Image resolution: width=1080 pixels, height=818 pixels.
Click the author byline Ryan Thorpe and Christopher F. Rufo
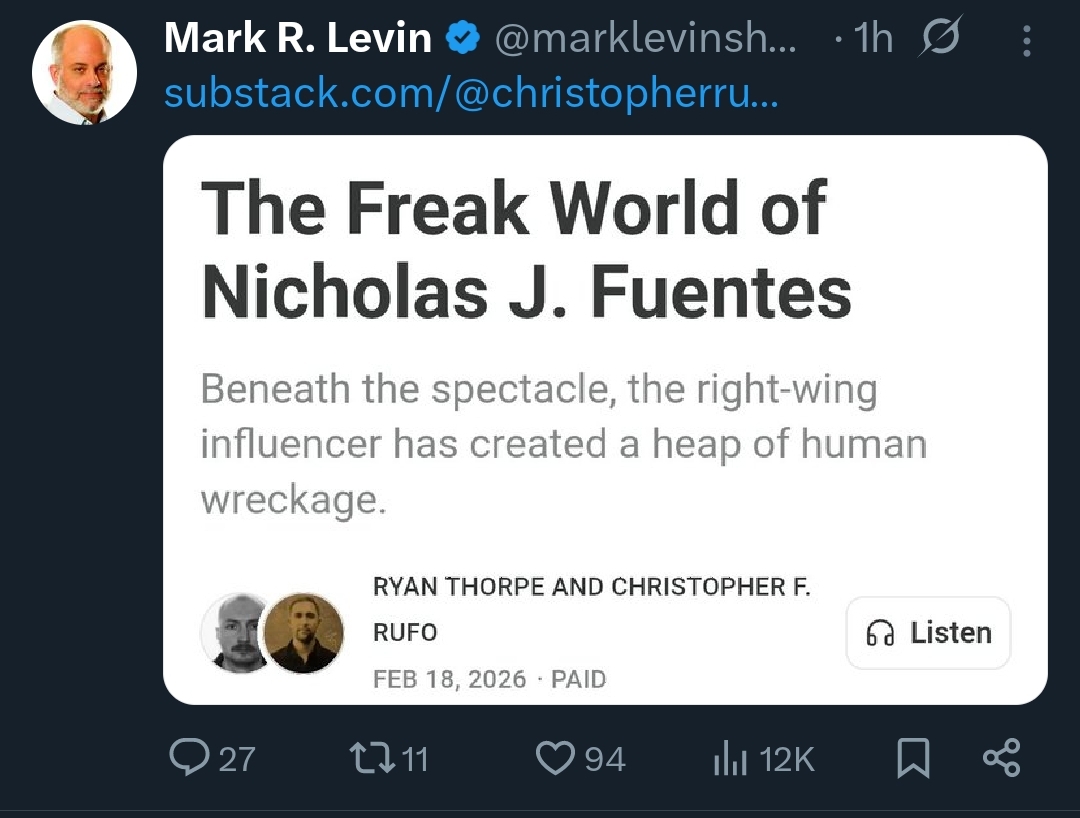point(591,609)
